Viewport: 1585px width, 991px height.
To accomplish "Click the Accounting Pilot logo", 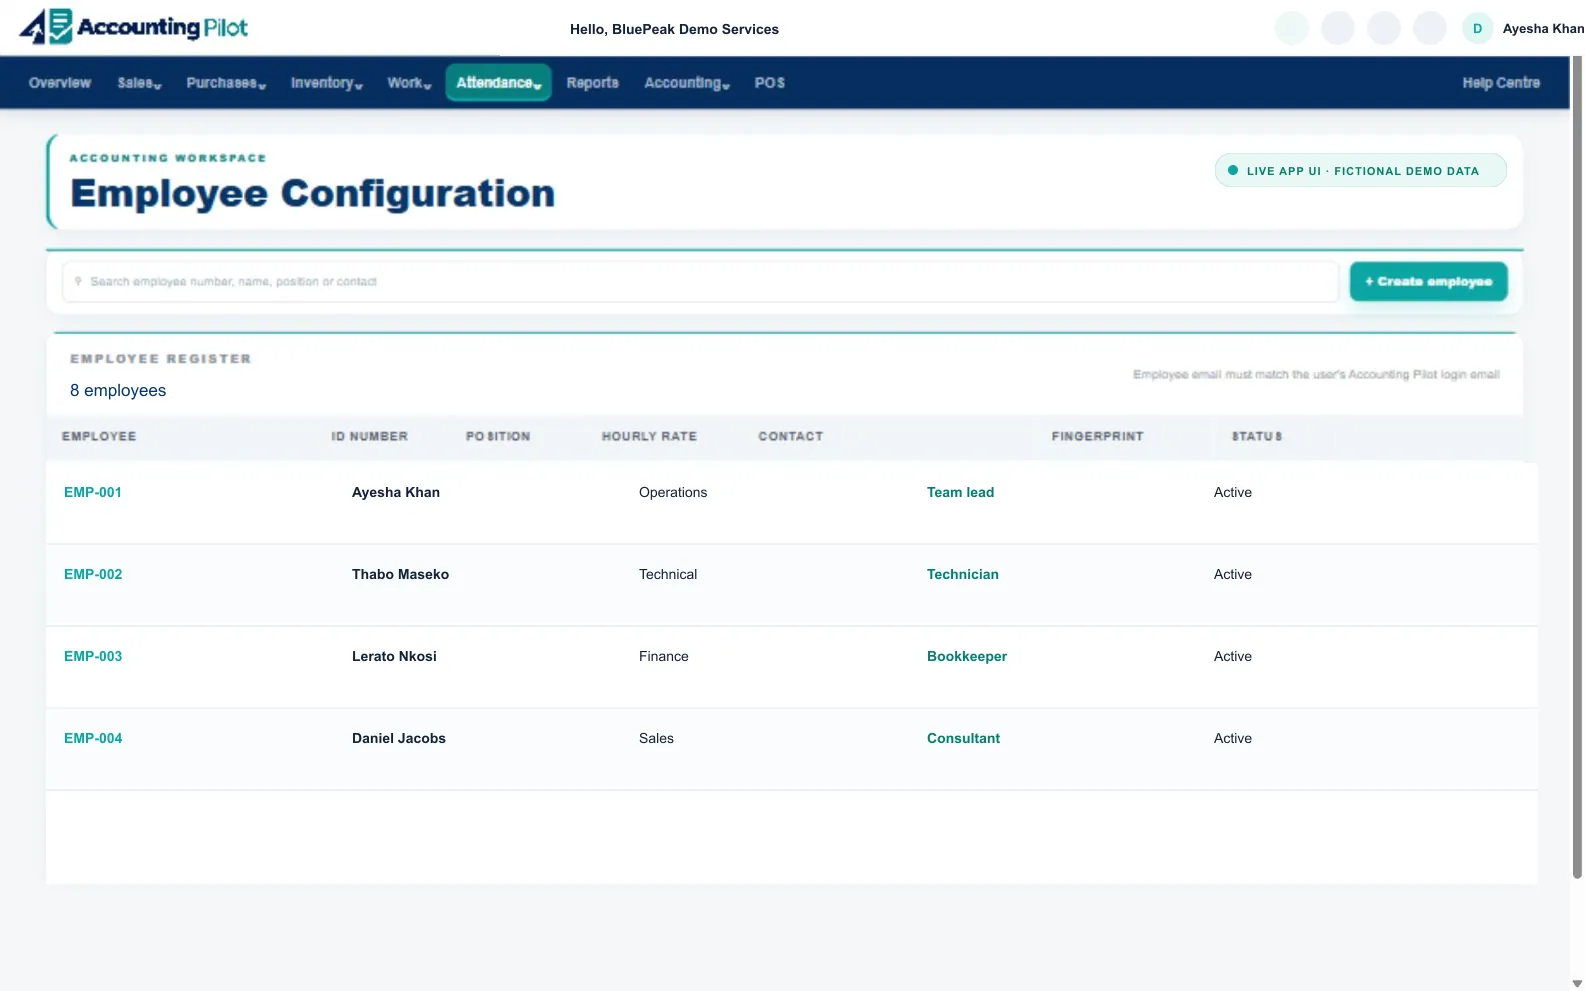I will [134, 27].
